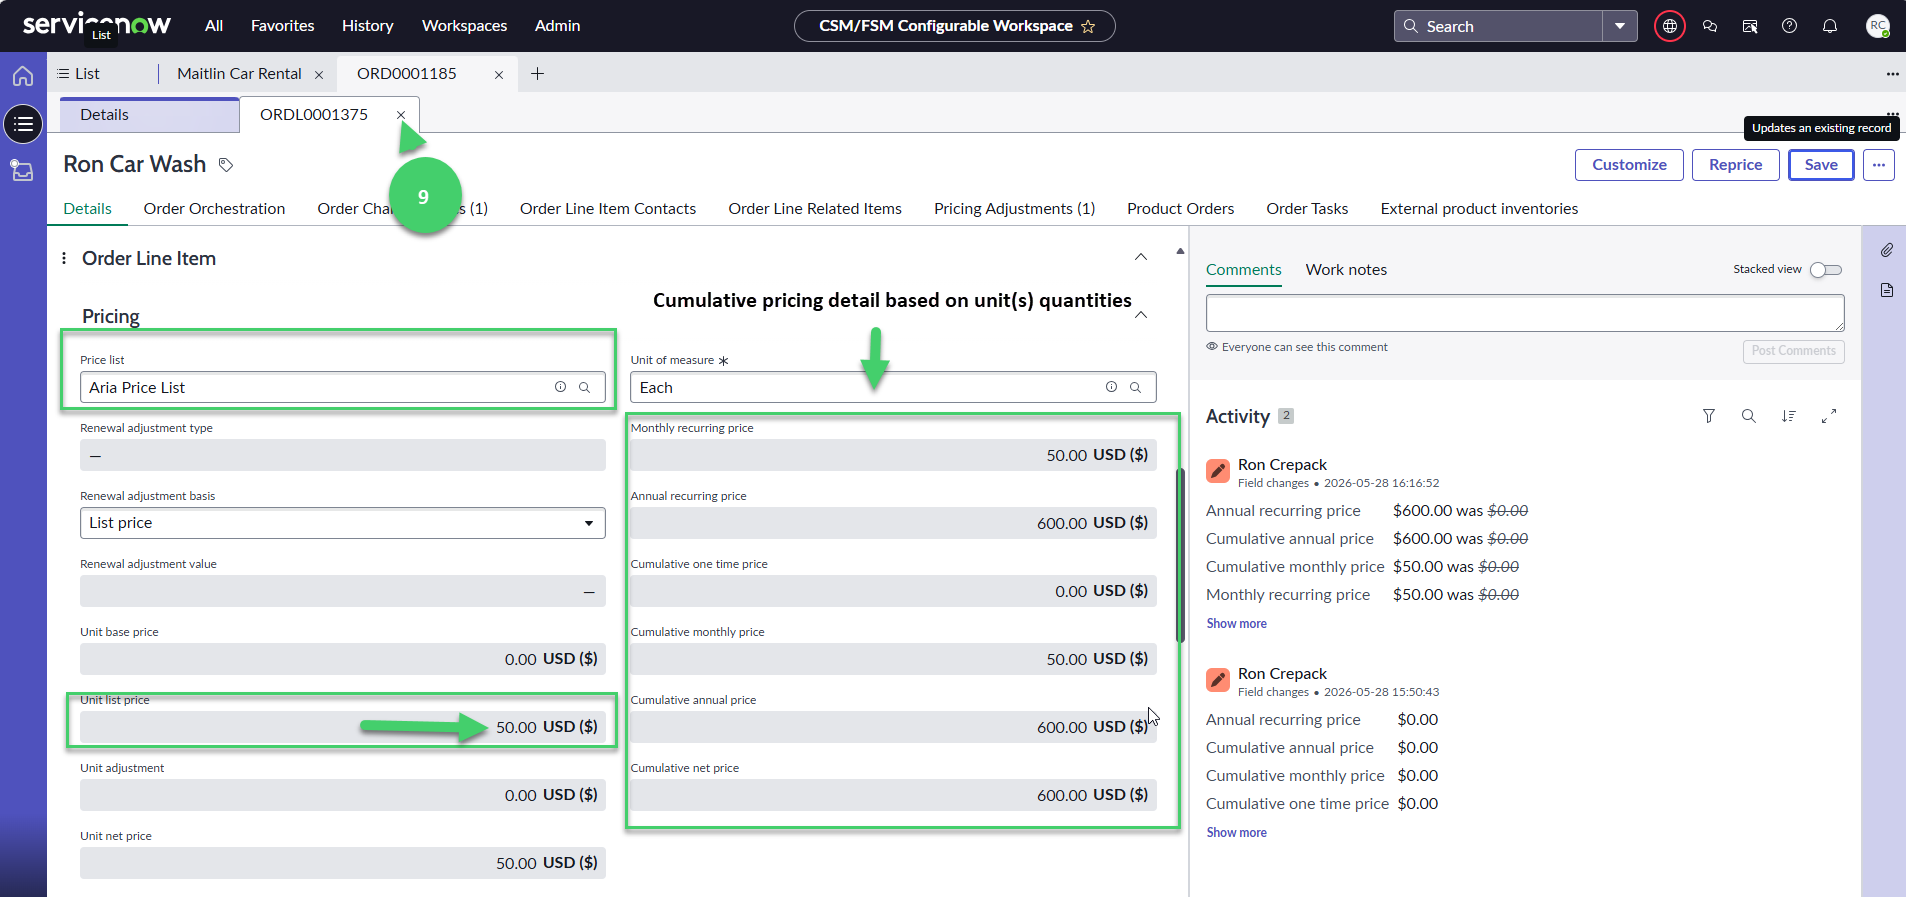Viewport: 1906px width, 897px height.
Task: Open the Order Line Item section options menu
Action: coord(64,258)
